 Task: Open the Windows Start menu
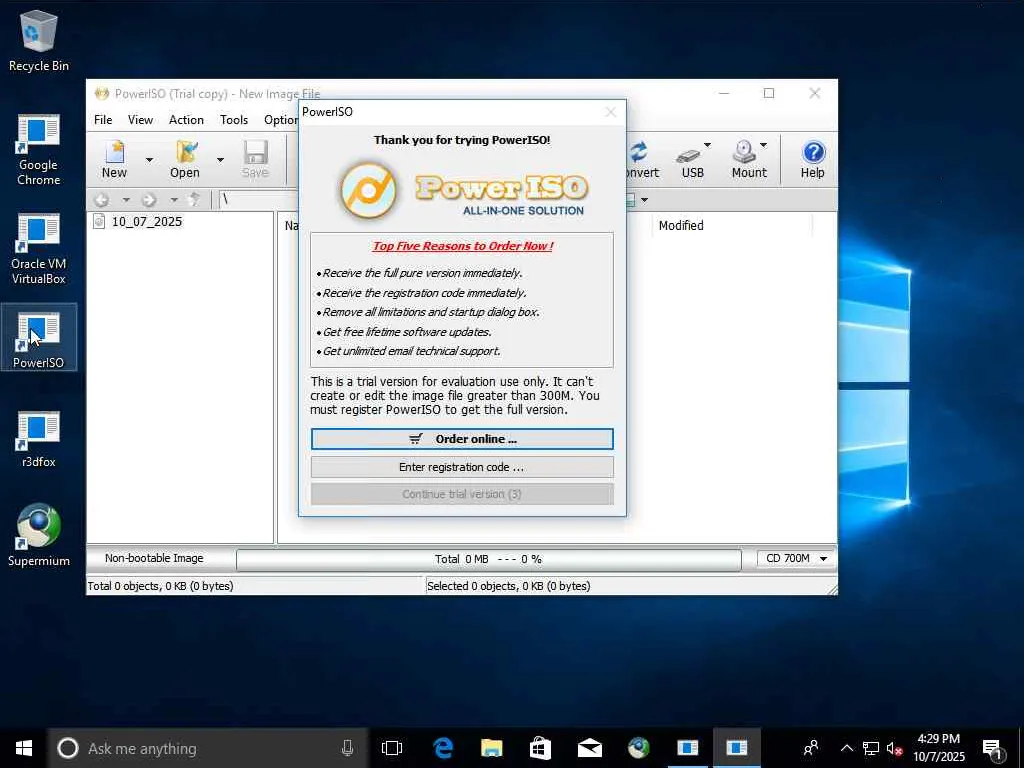click(x=24, y=748)
